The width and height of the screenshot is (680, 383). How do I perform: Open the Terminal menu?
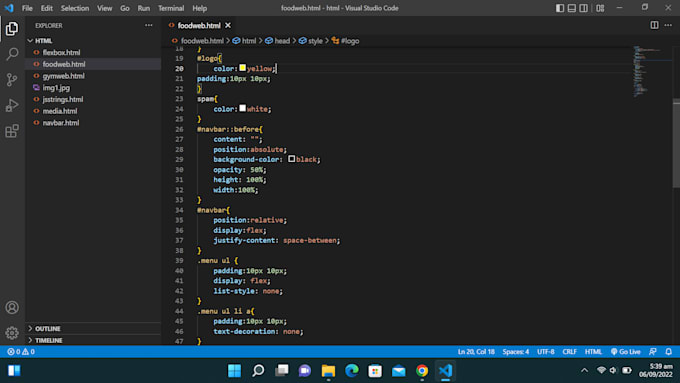[x=171, y=8]
